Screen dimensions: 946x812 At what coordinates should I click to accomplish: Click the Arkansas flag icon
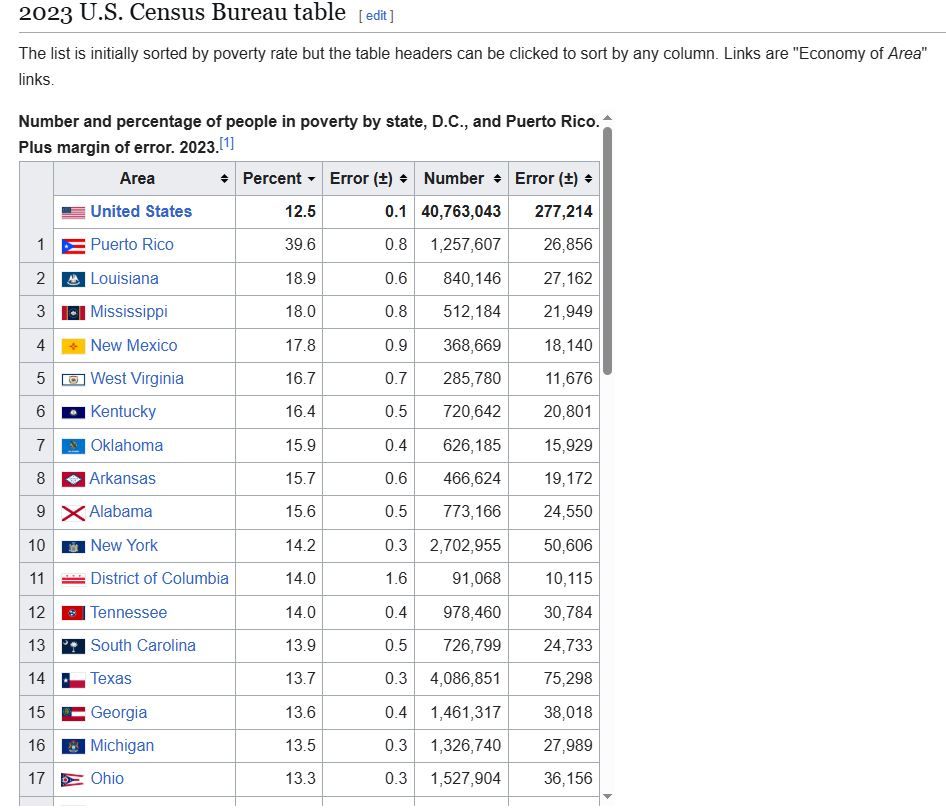click(73, 480)
